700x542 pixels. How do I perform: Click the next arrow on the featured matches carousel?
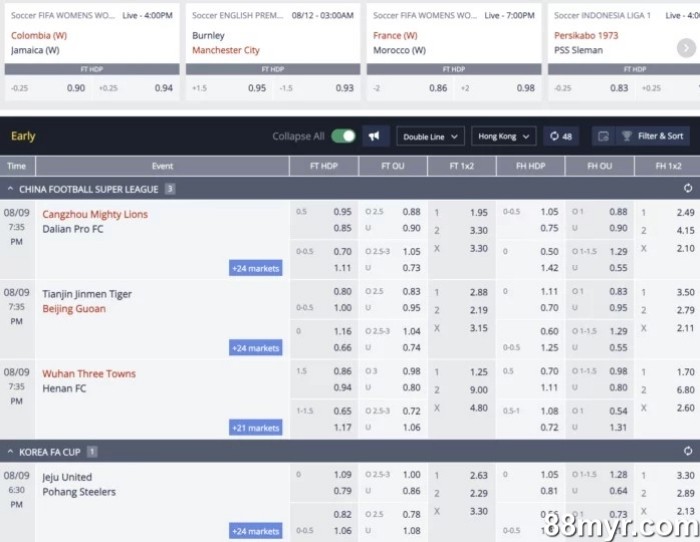coord(686,48)
